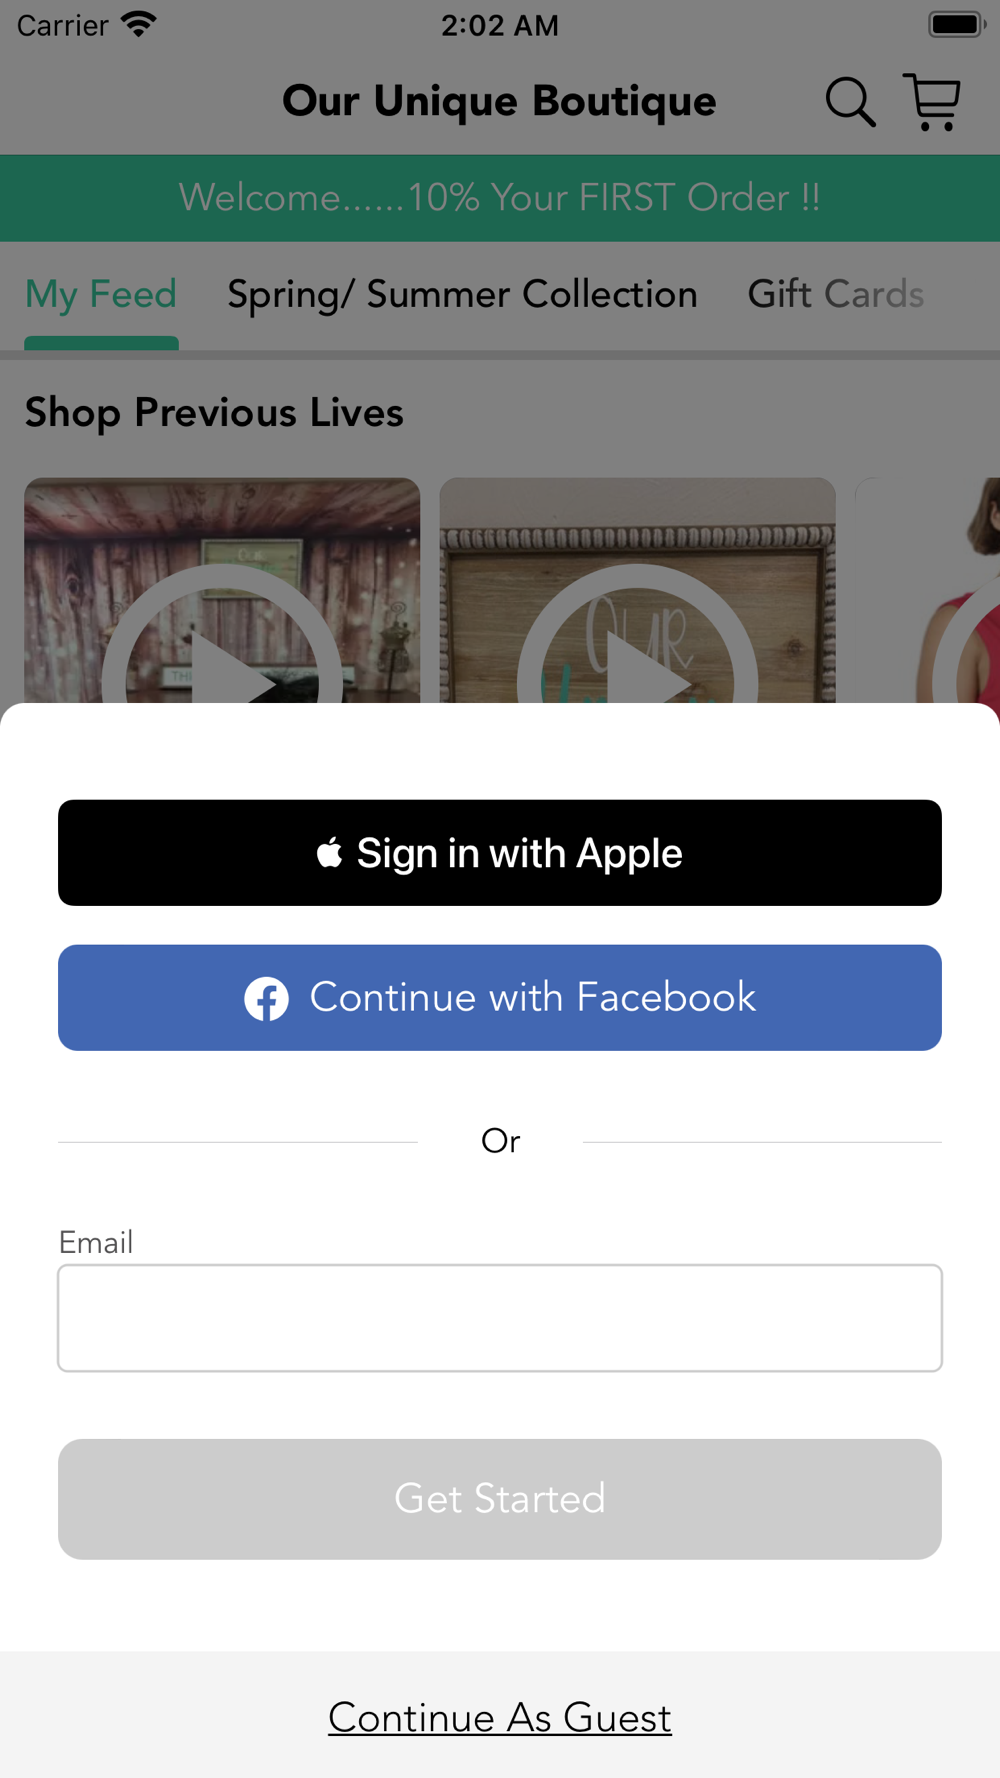Tap the Facebook logo icon
Viewport: 1000px width, 1778px height.
point(266,998)
